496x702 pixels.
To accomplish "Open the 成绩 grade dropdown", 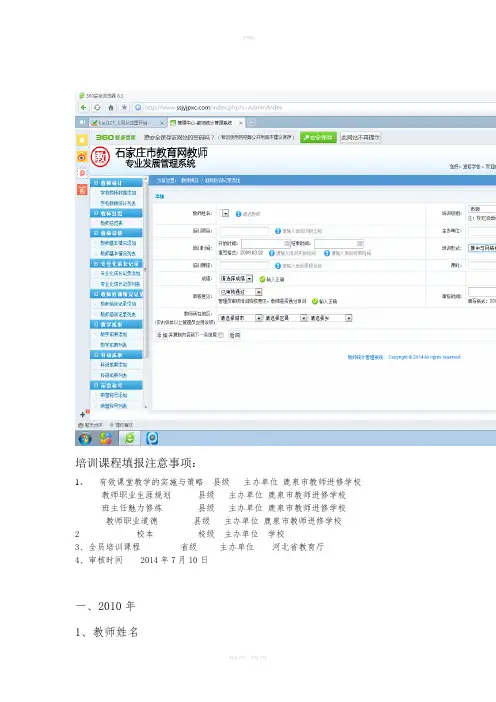I will 236,278.
